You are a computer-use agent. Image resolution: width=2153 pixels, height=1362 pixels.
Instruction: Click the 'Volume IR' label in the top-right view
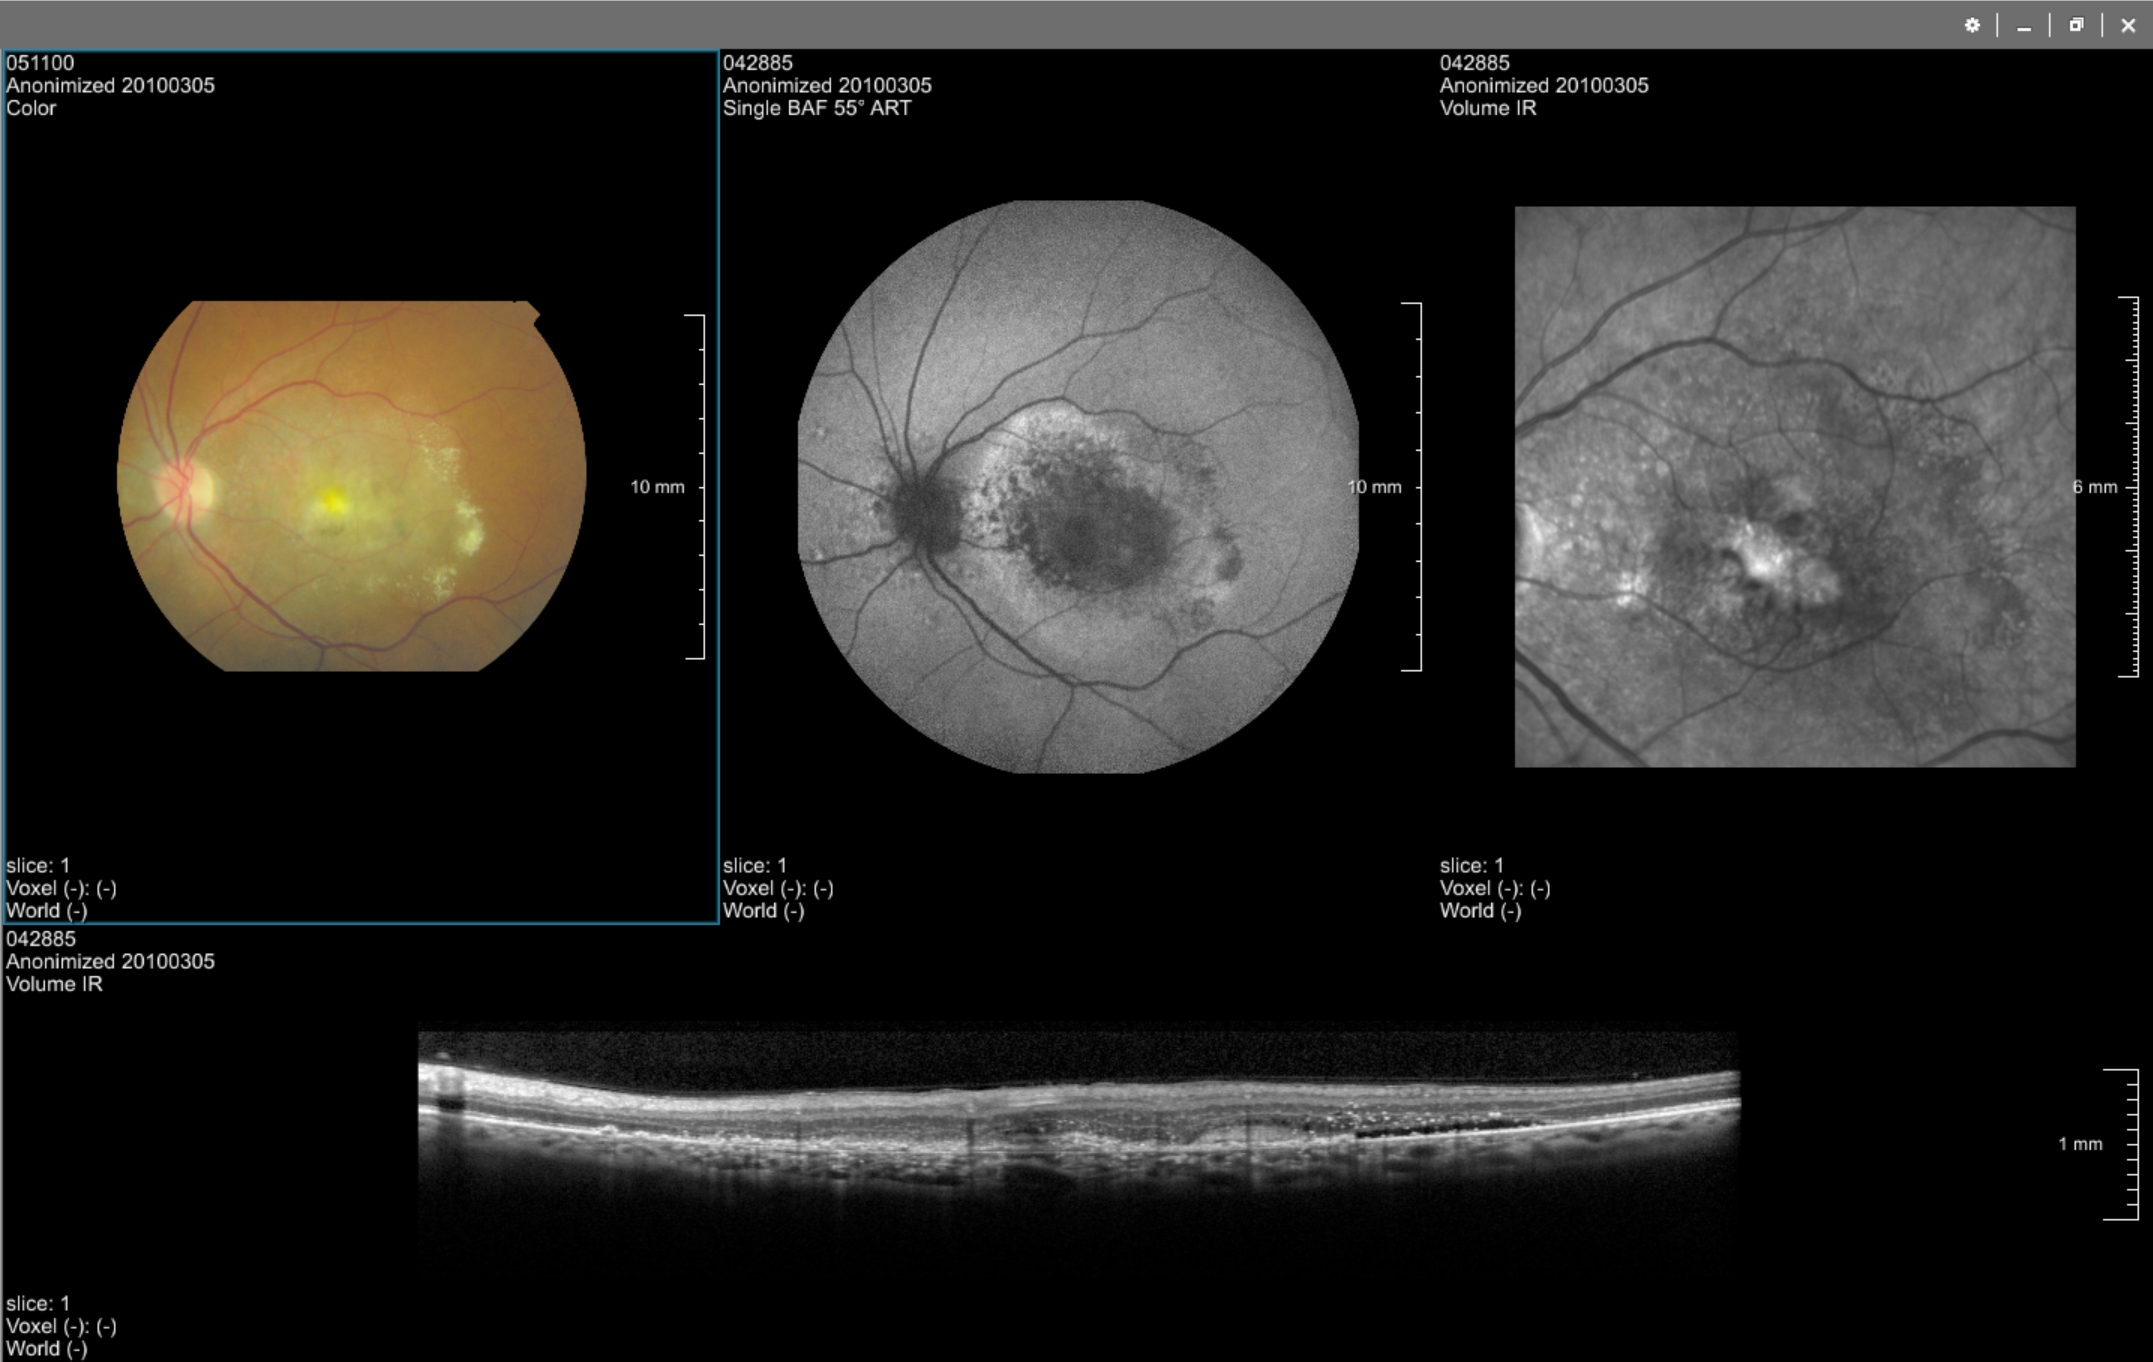pyautogui.click(x=1488, y=108)
